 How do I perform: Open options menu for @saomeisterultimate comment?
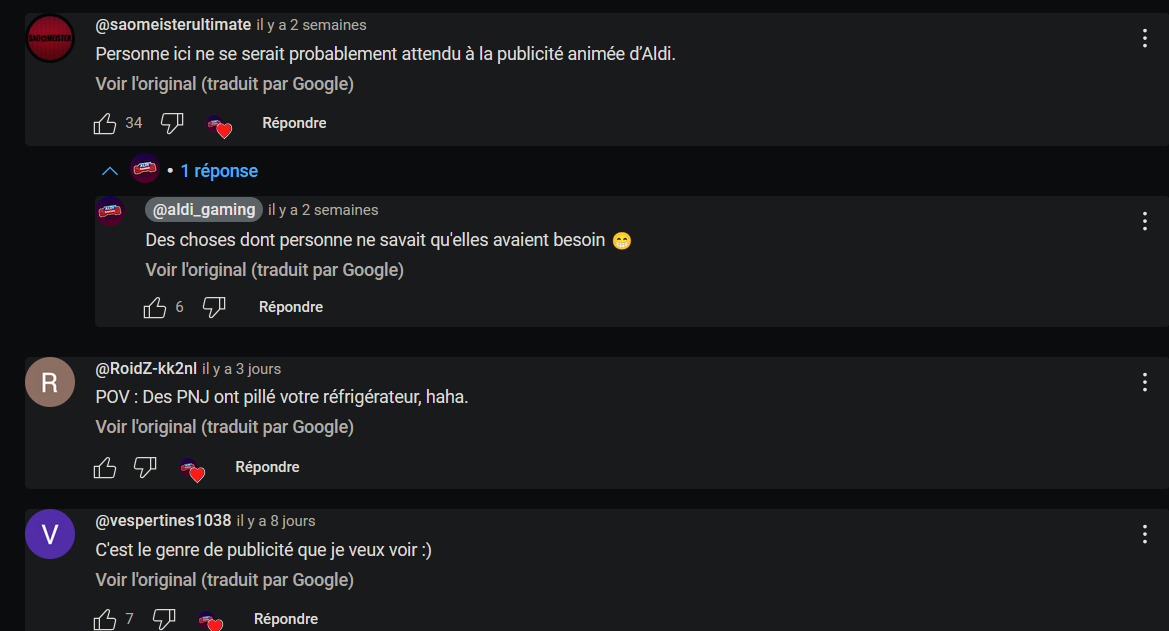coord(1144,38)
